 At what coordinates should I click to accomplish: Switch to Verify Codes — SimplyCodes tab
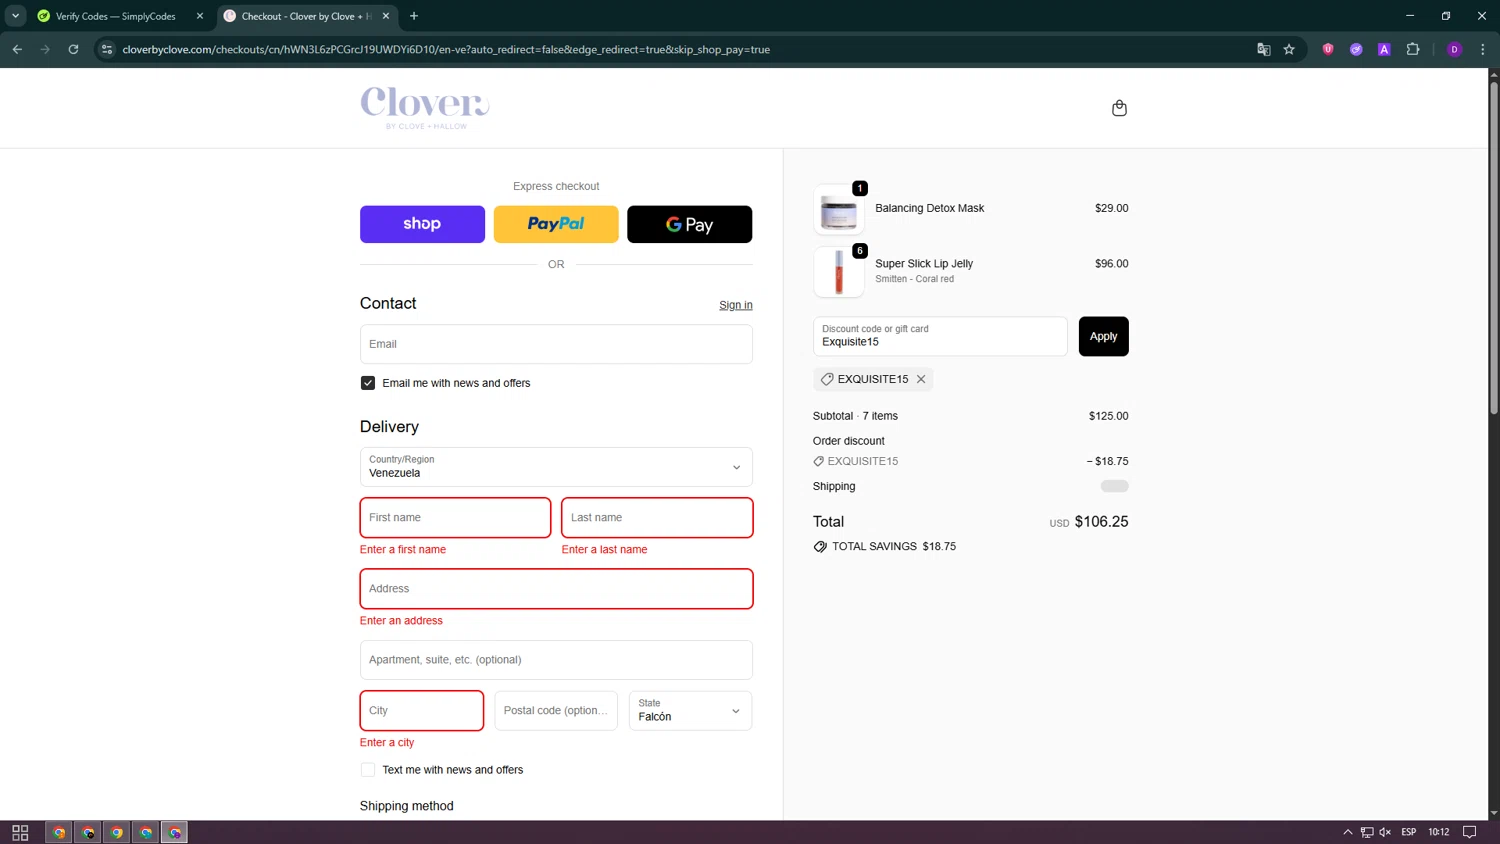click(x=115, y=16)
